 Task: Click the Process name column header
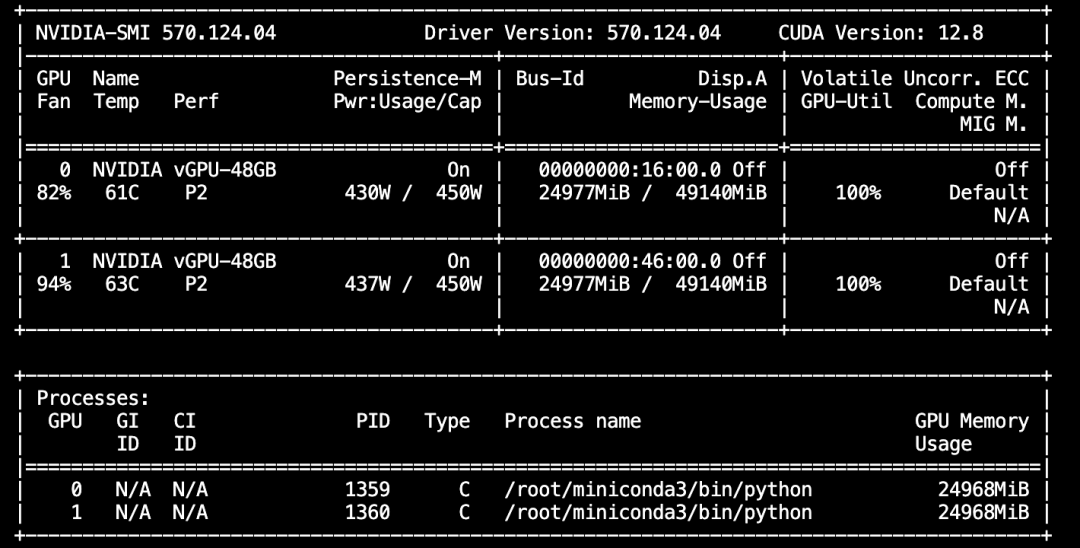572,421
